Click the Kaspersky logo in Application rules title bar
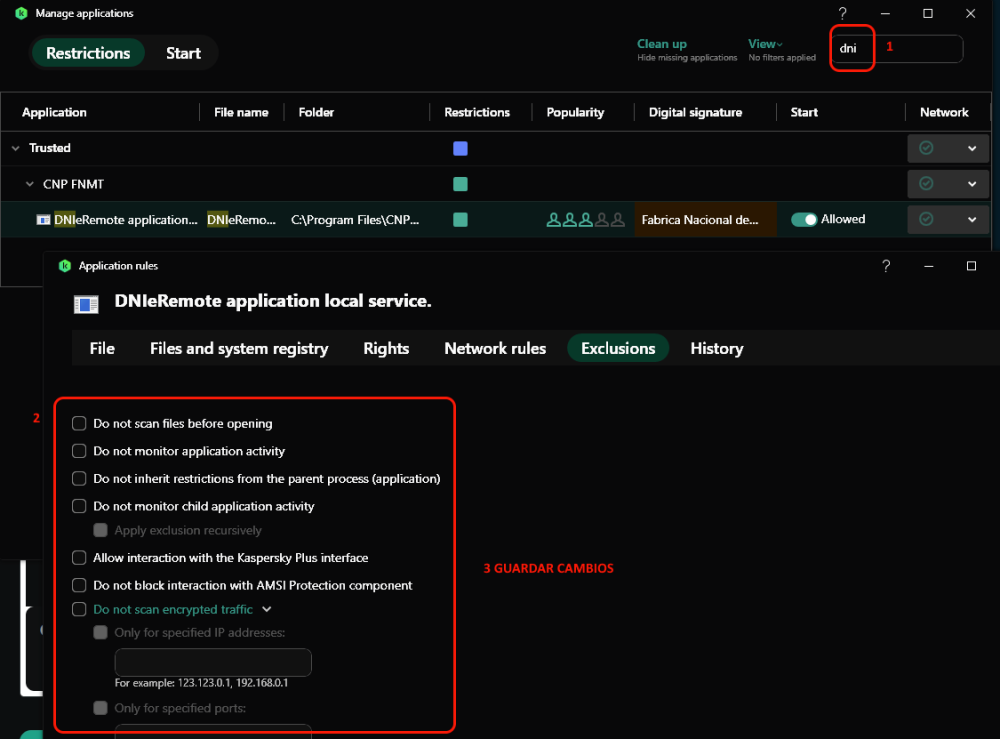Screen dimensions: 1000x739 point(64,266)
